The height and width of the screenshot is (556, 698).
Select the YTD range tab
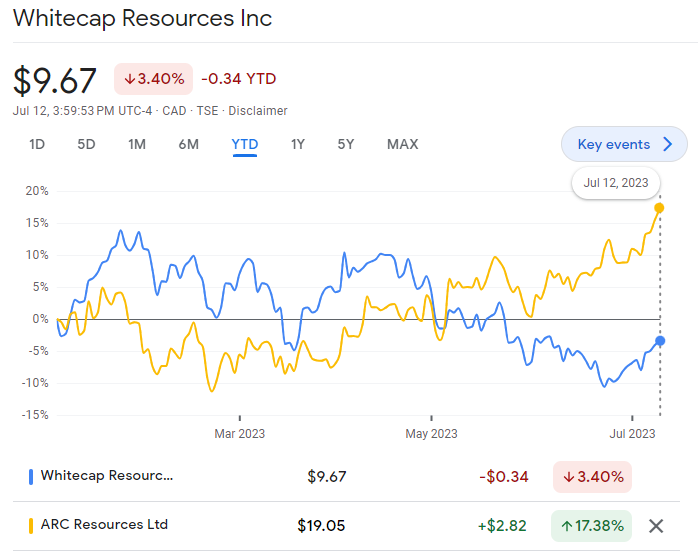tap(244, 144)
